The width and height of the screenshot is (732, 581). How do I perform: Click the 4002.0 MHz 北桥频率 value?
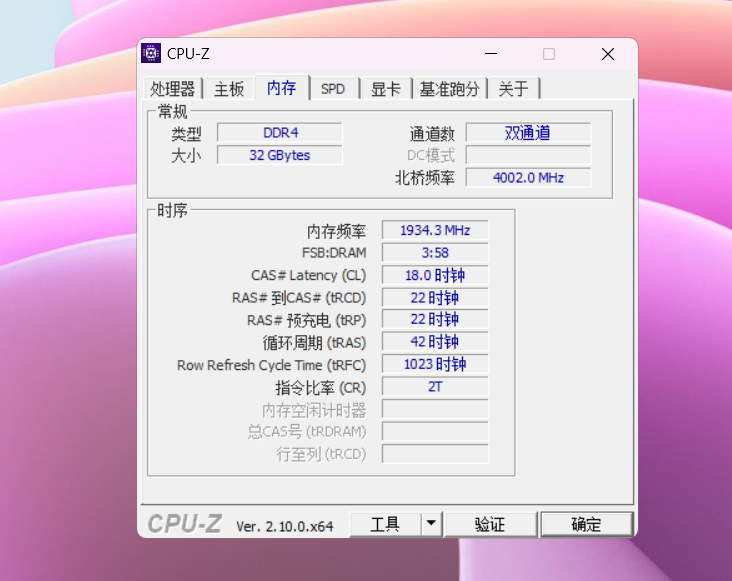[x=528, y=177]
